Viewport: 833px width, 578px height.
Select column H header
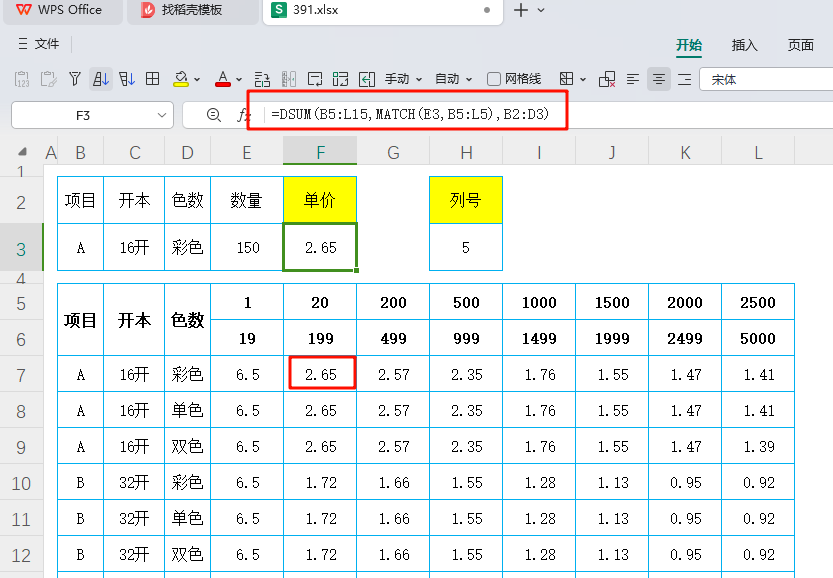(466, 152)
